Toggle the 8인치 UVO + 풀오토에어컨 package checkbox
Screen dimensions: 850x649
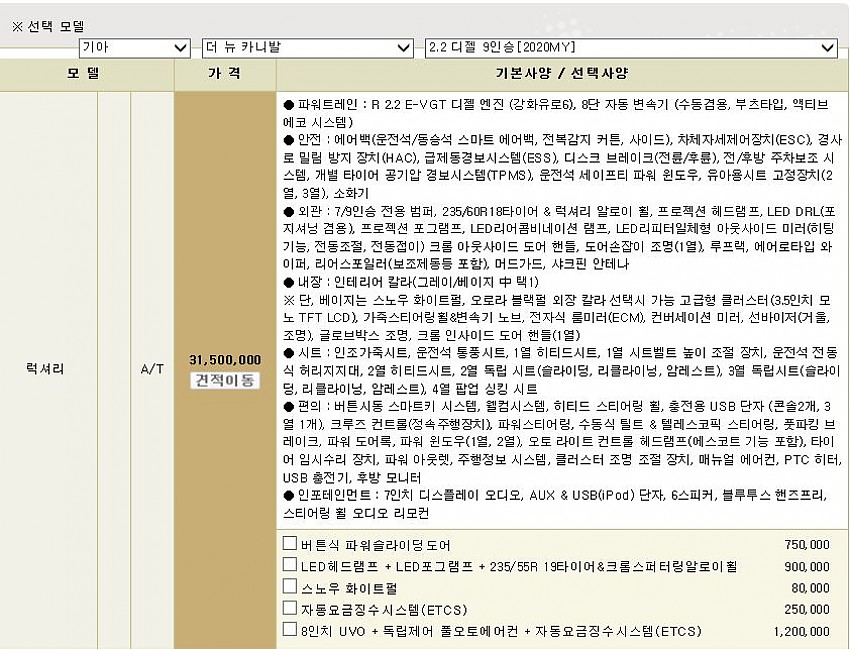pos(289,631)
